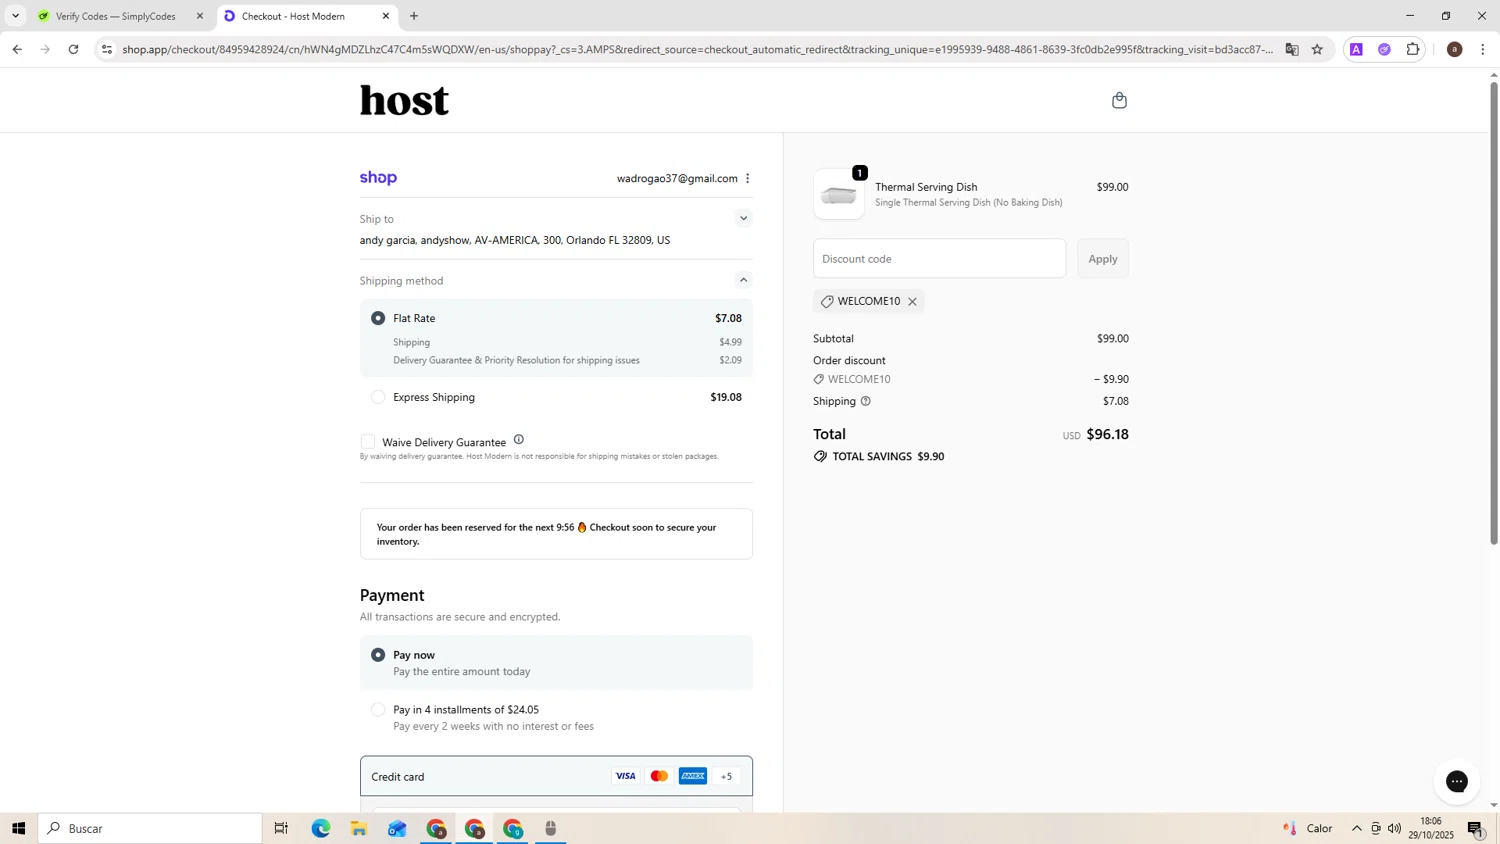Open a new browser tab
The image size is (1500, 844).
point(414,16)
